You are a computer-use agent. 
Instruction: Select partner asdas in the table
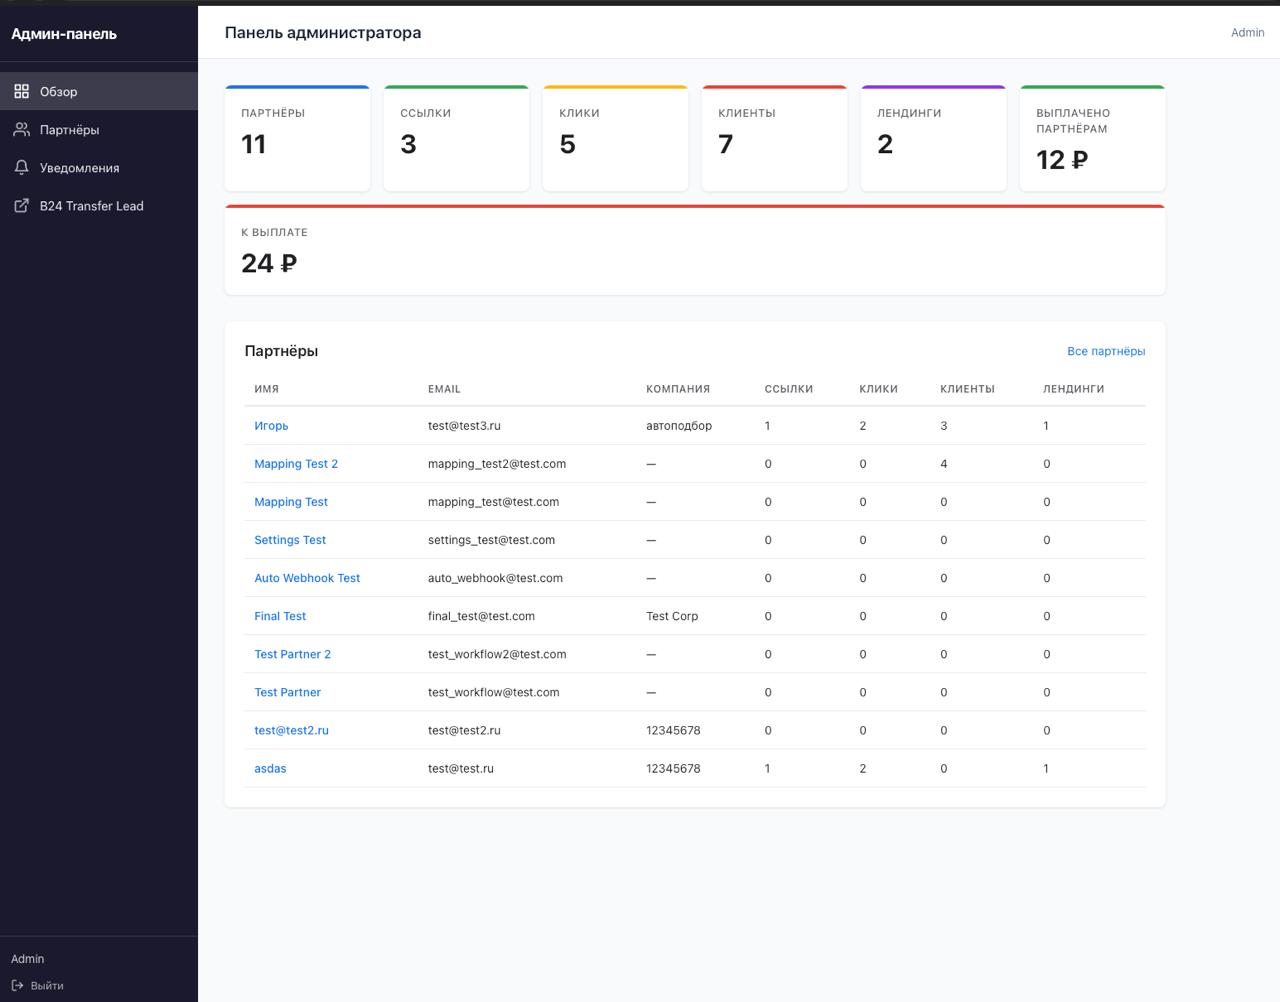[x=270, y=768]
